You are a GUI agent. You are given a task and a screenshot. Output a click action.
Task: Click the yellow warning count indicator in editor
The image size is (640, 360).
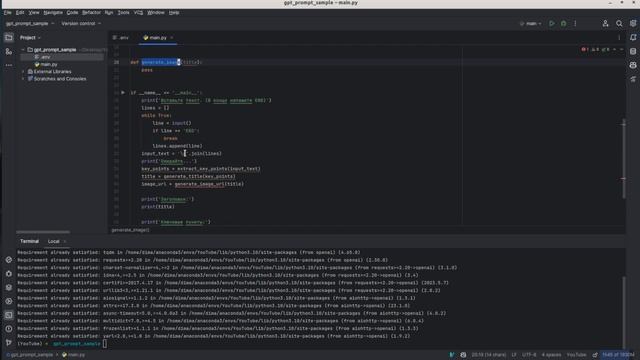click(595, 49)
